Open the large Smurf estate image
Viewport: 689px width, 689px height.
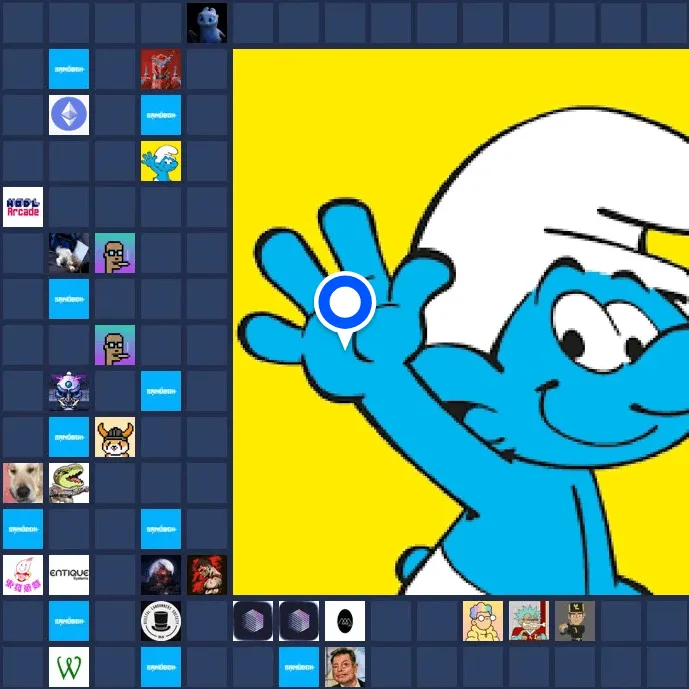coord(461,322)
